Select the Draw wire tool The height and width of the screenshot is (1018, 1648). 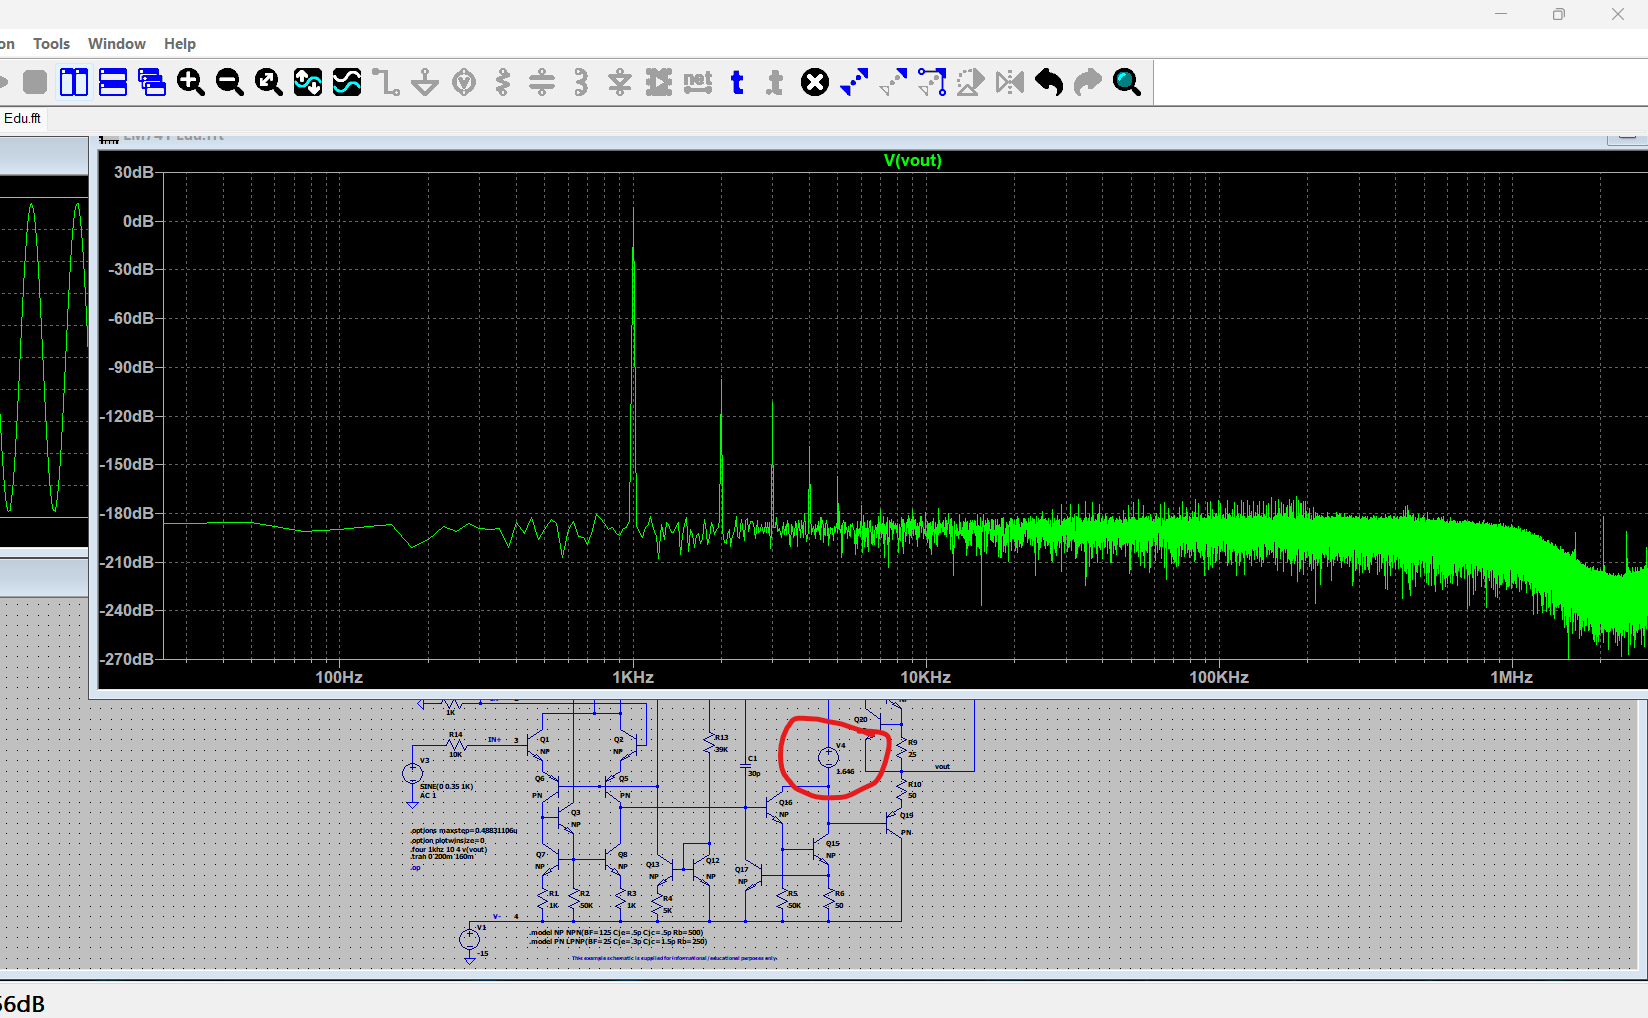coord(386,82)
